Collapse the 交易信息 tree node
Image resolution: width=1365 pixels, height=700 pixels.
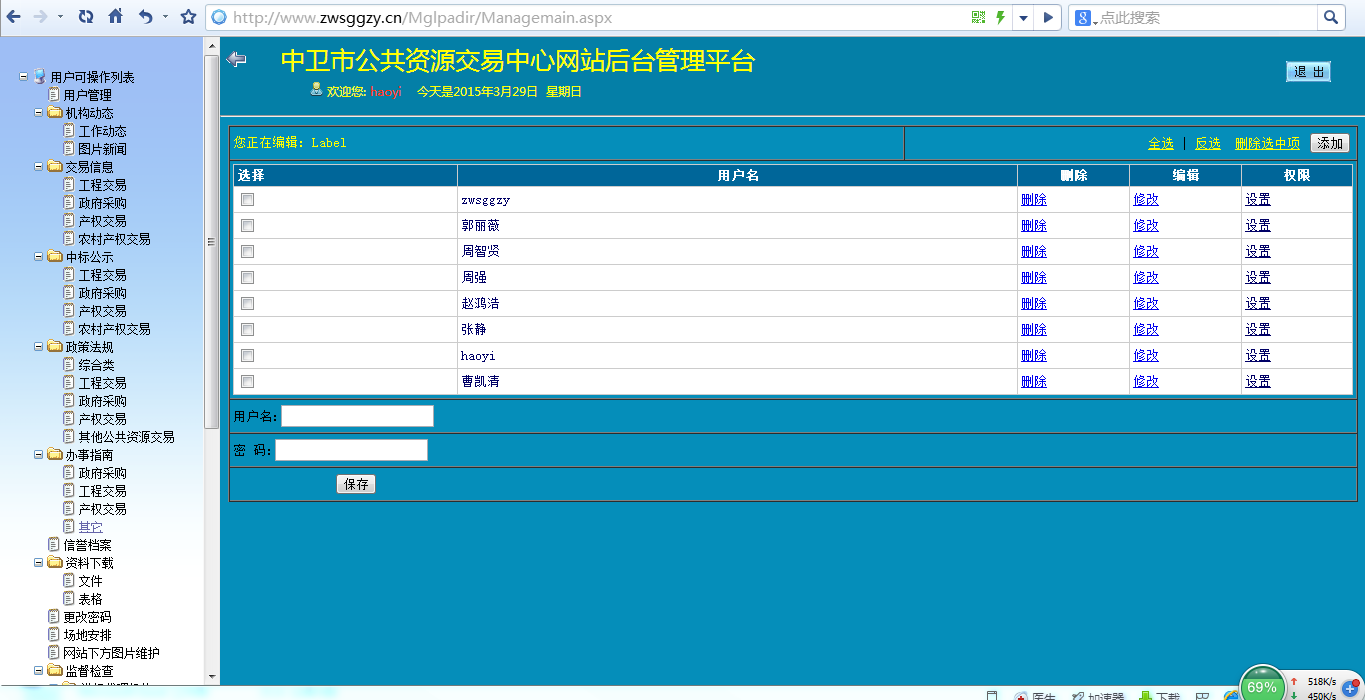tap(39, 167)
